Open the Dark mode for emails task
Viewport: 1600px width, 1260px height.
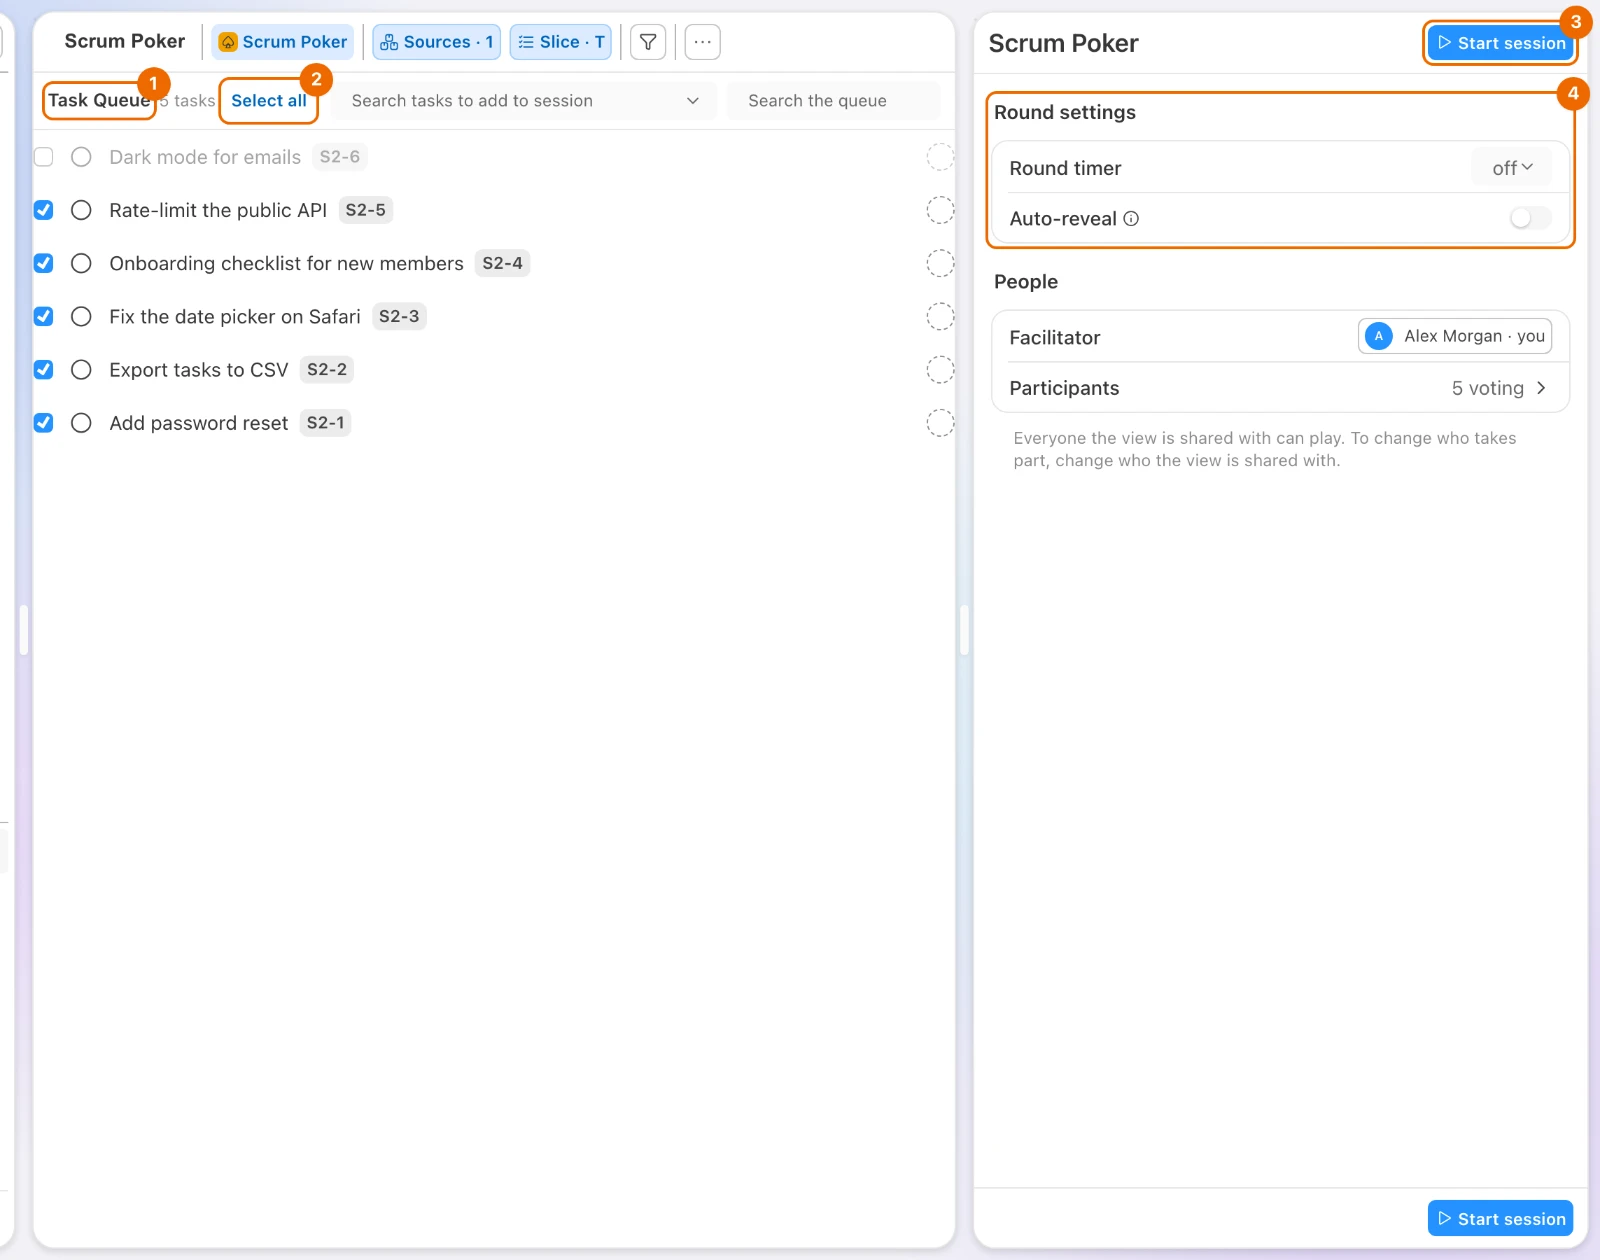pyautogui.click(x=205, y=157)
